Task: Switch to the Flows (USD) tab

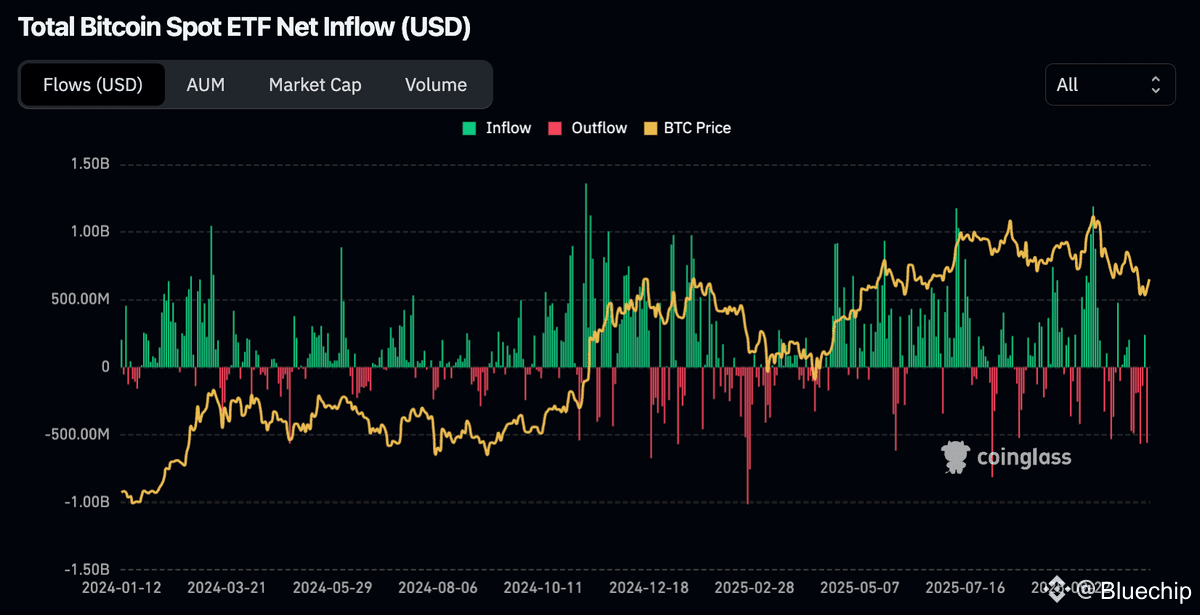Action: 93,85
